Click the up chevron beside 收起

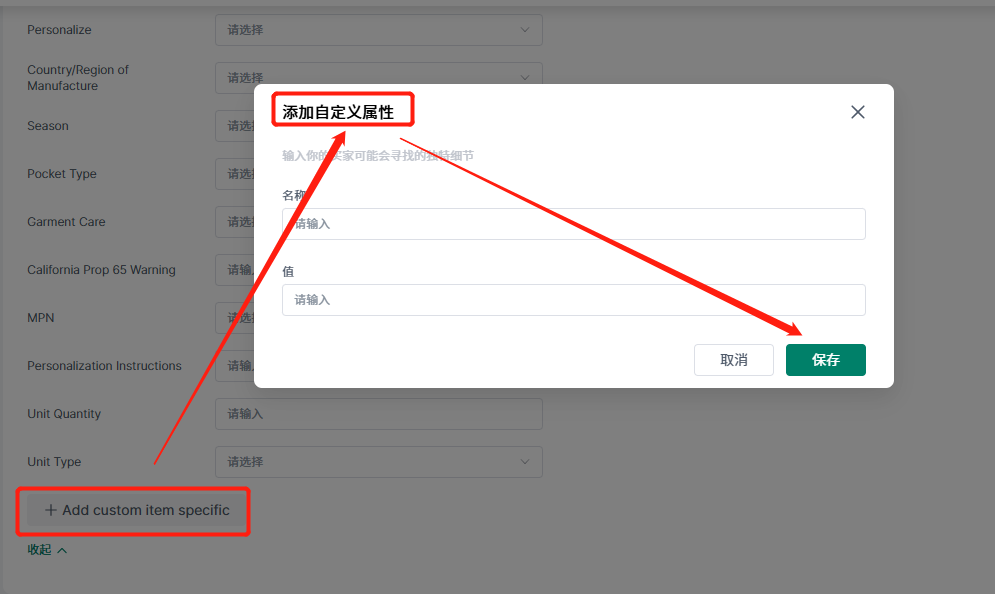[x=62, y=550]
